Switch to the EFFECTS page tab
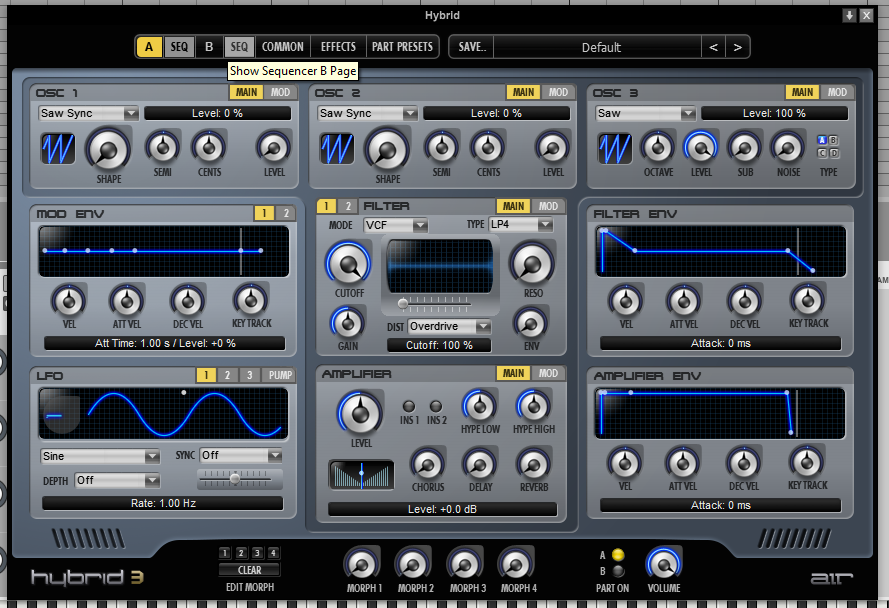Screen dimensions: 889x608 [x=338, y=47]
